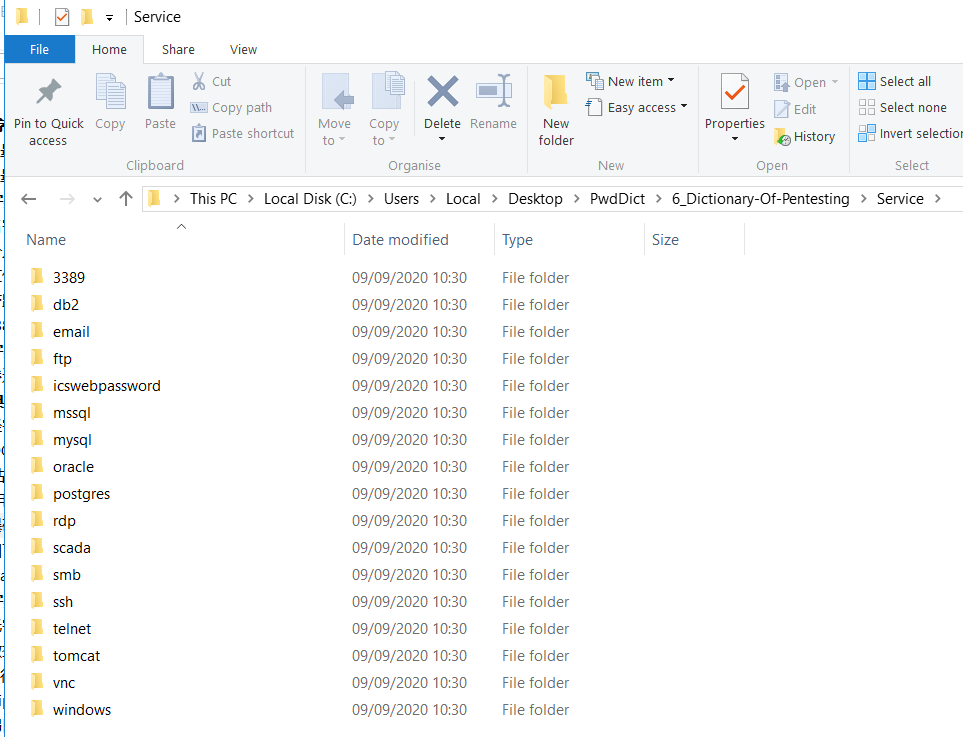Sort by the Date modified column header
This screenshot has width=963, height=737.
pos(400,240)
